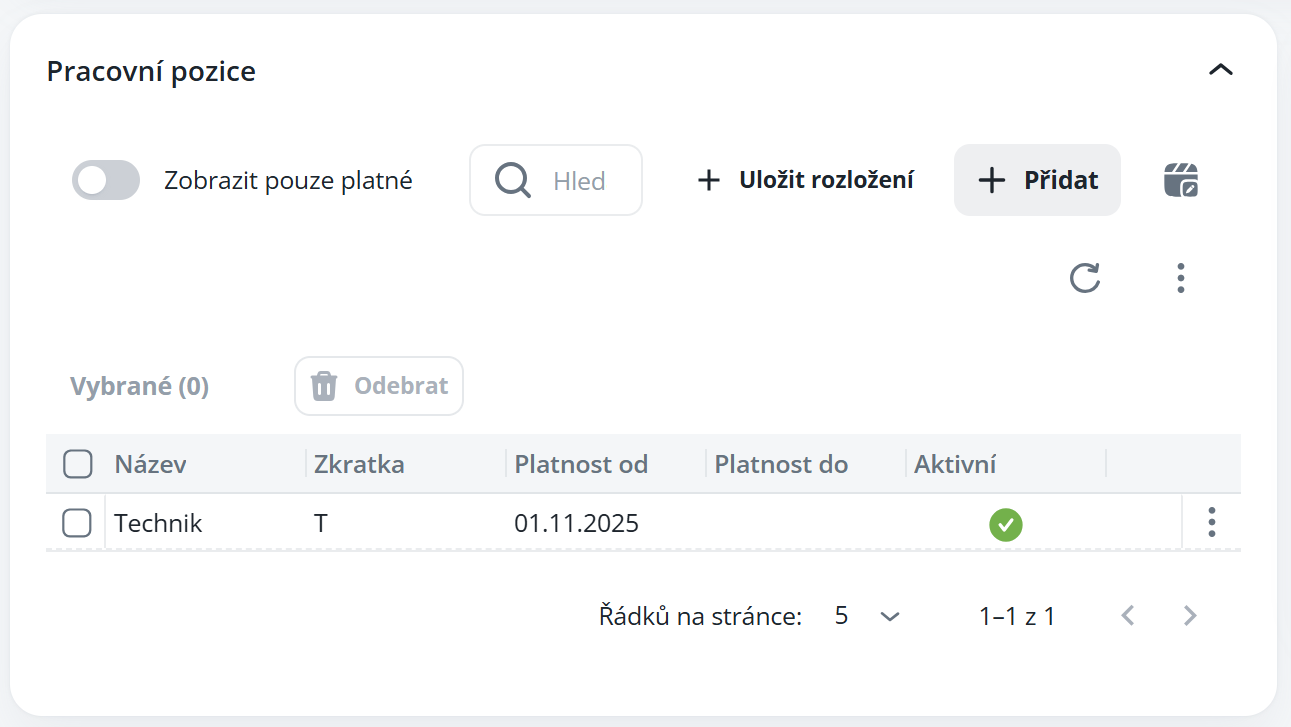The height and width of the screenshot is (727, 1291).
Task: Sort by the Platnost od column header
Action: (581, 464)
